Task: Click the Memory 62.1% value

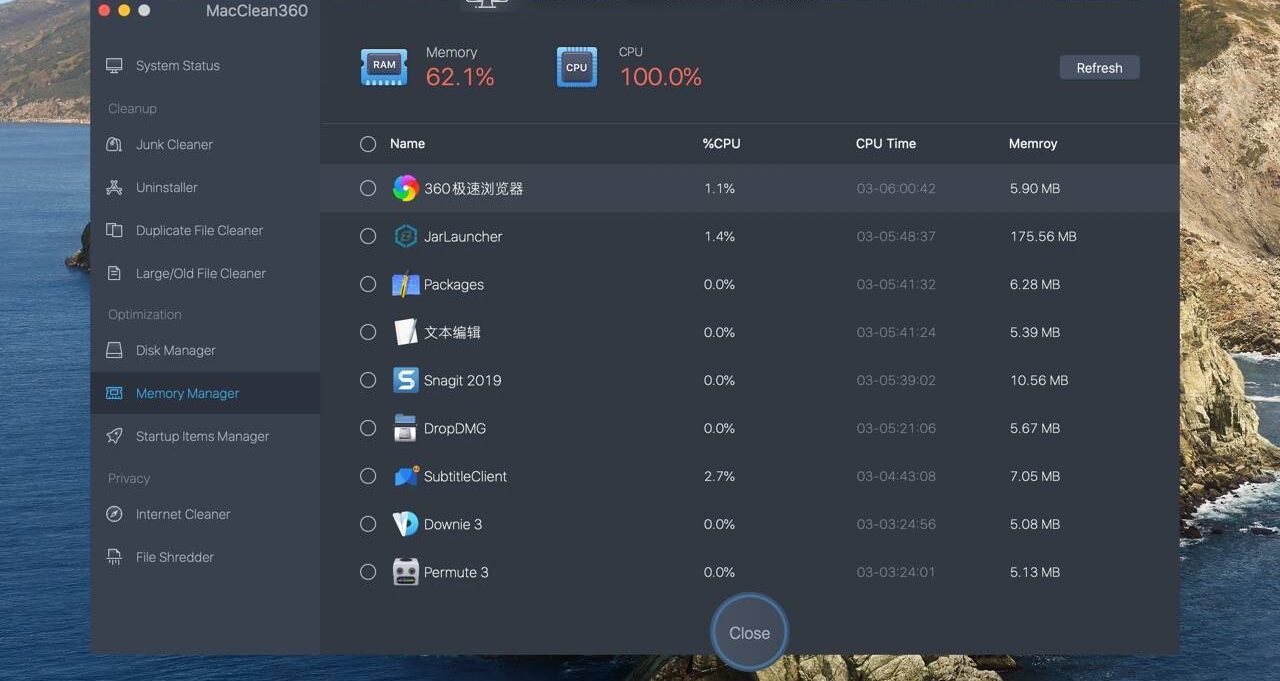Action: tap(460, 77)
